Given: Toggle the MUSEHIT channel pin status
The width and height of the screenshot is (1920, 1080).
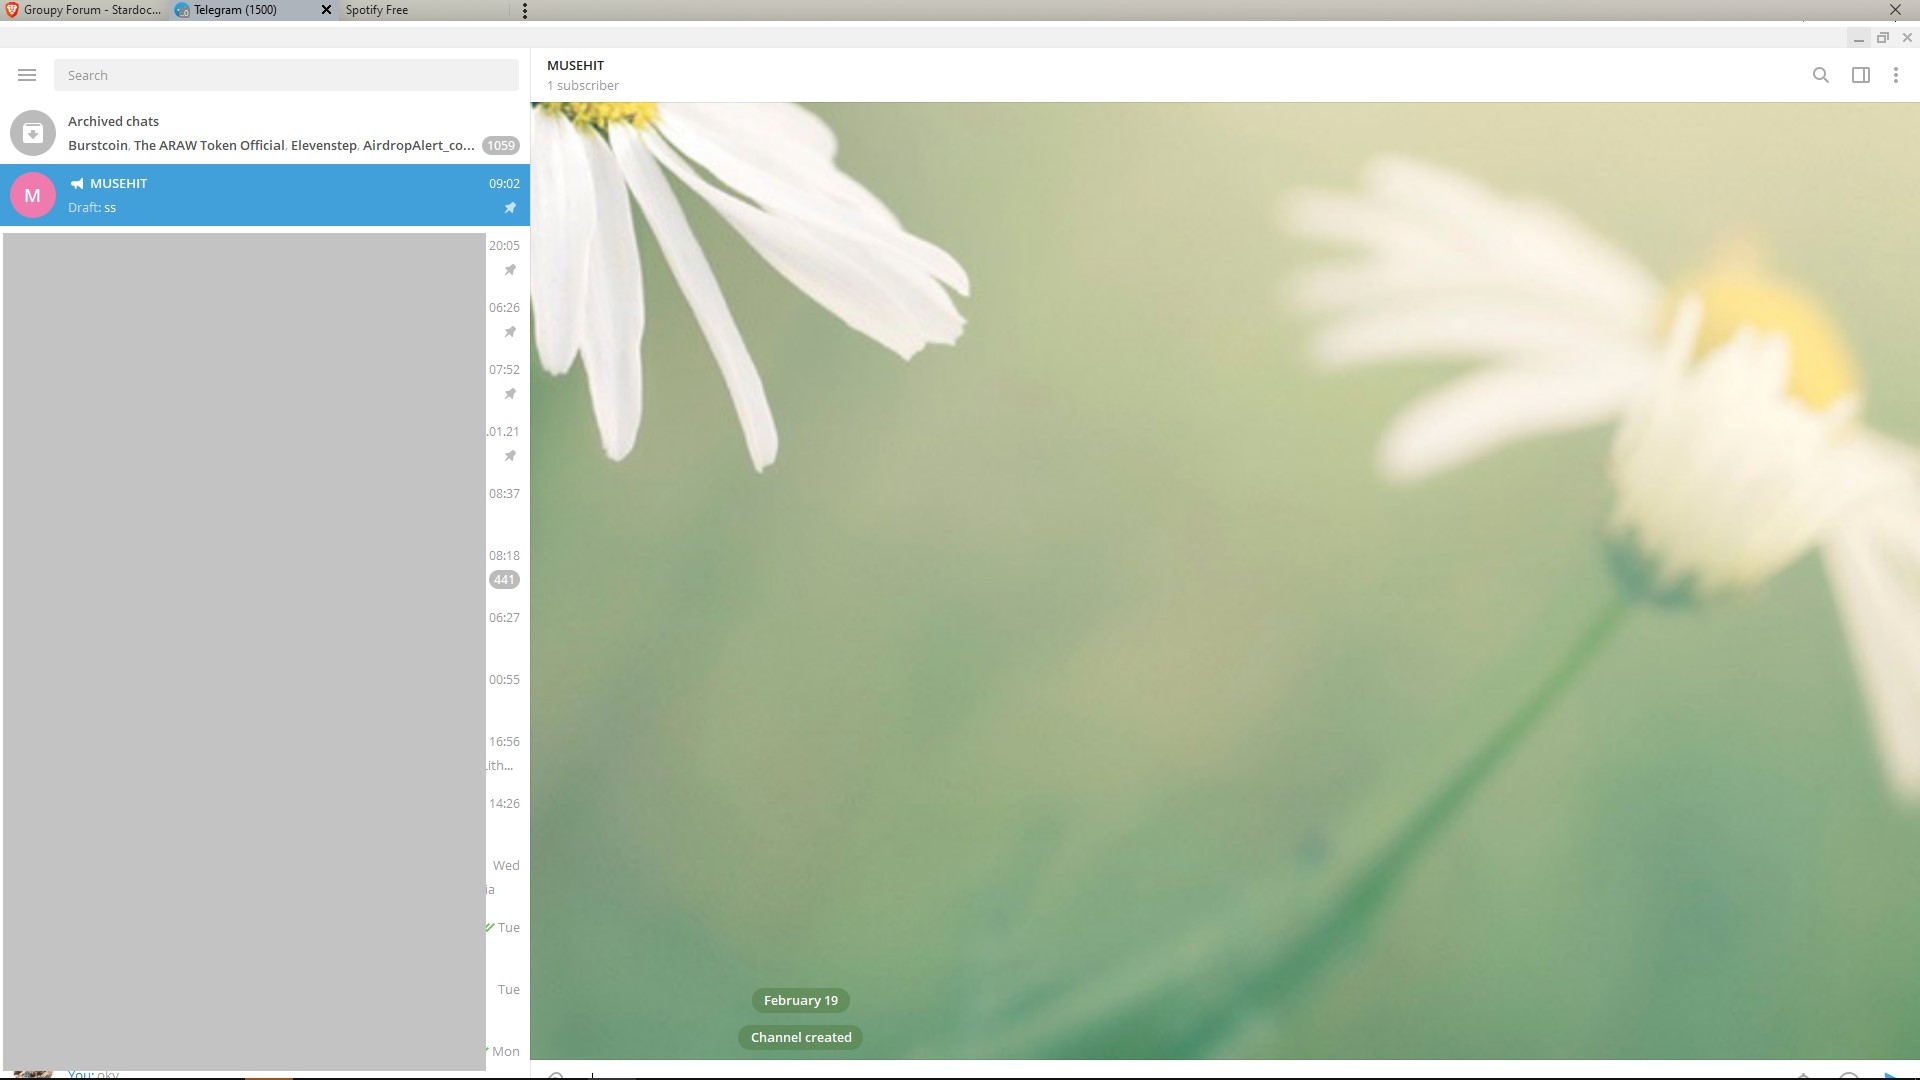Looking at the screenshot, I should tap(512, 207).
